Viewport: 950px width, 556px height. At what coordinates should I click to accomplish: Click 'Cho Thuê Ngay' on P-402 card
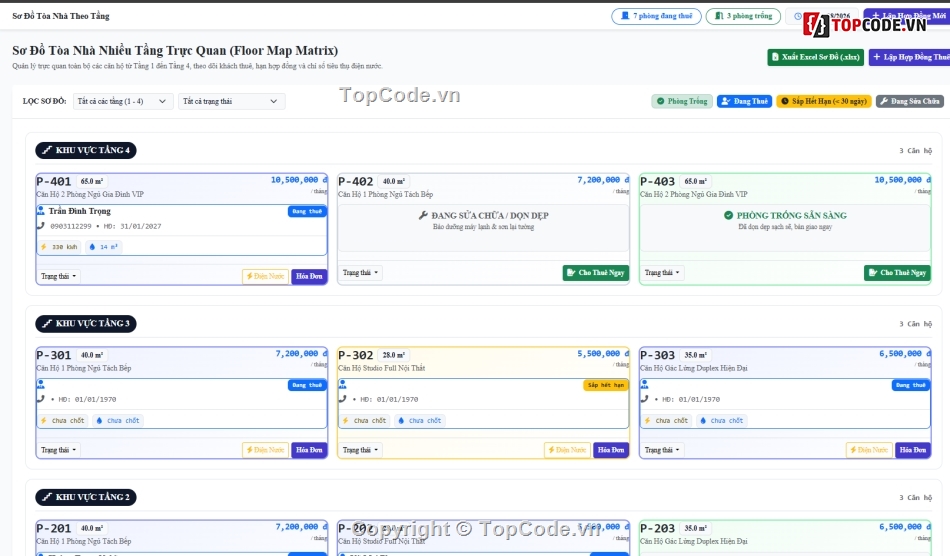[596, 273]
